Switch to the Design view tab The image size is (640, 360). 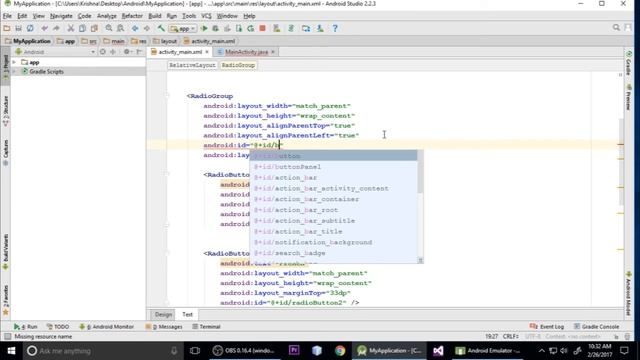pyautogui.click(x=163, y=314)
